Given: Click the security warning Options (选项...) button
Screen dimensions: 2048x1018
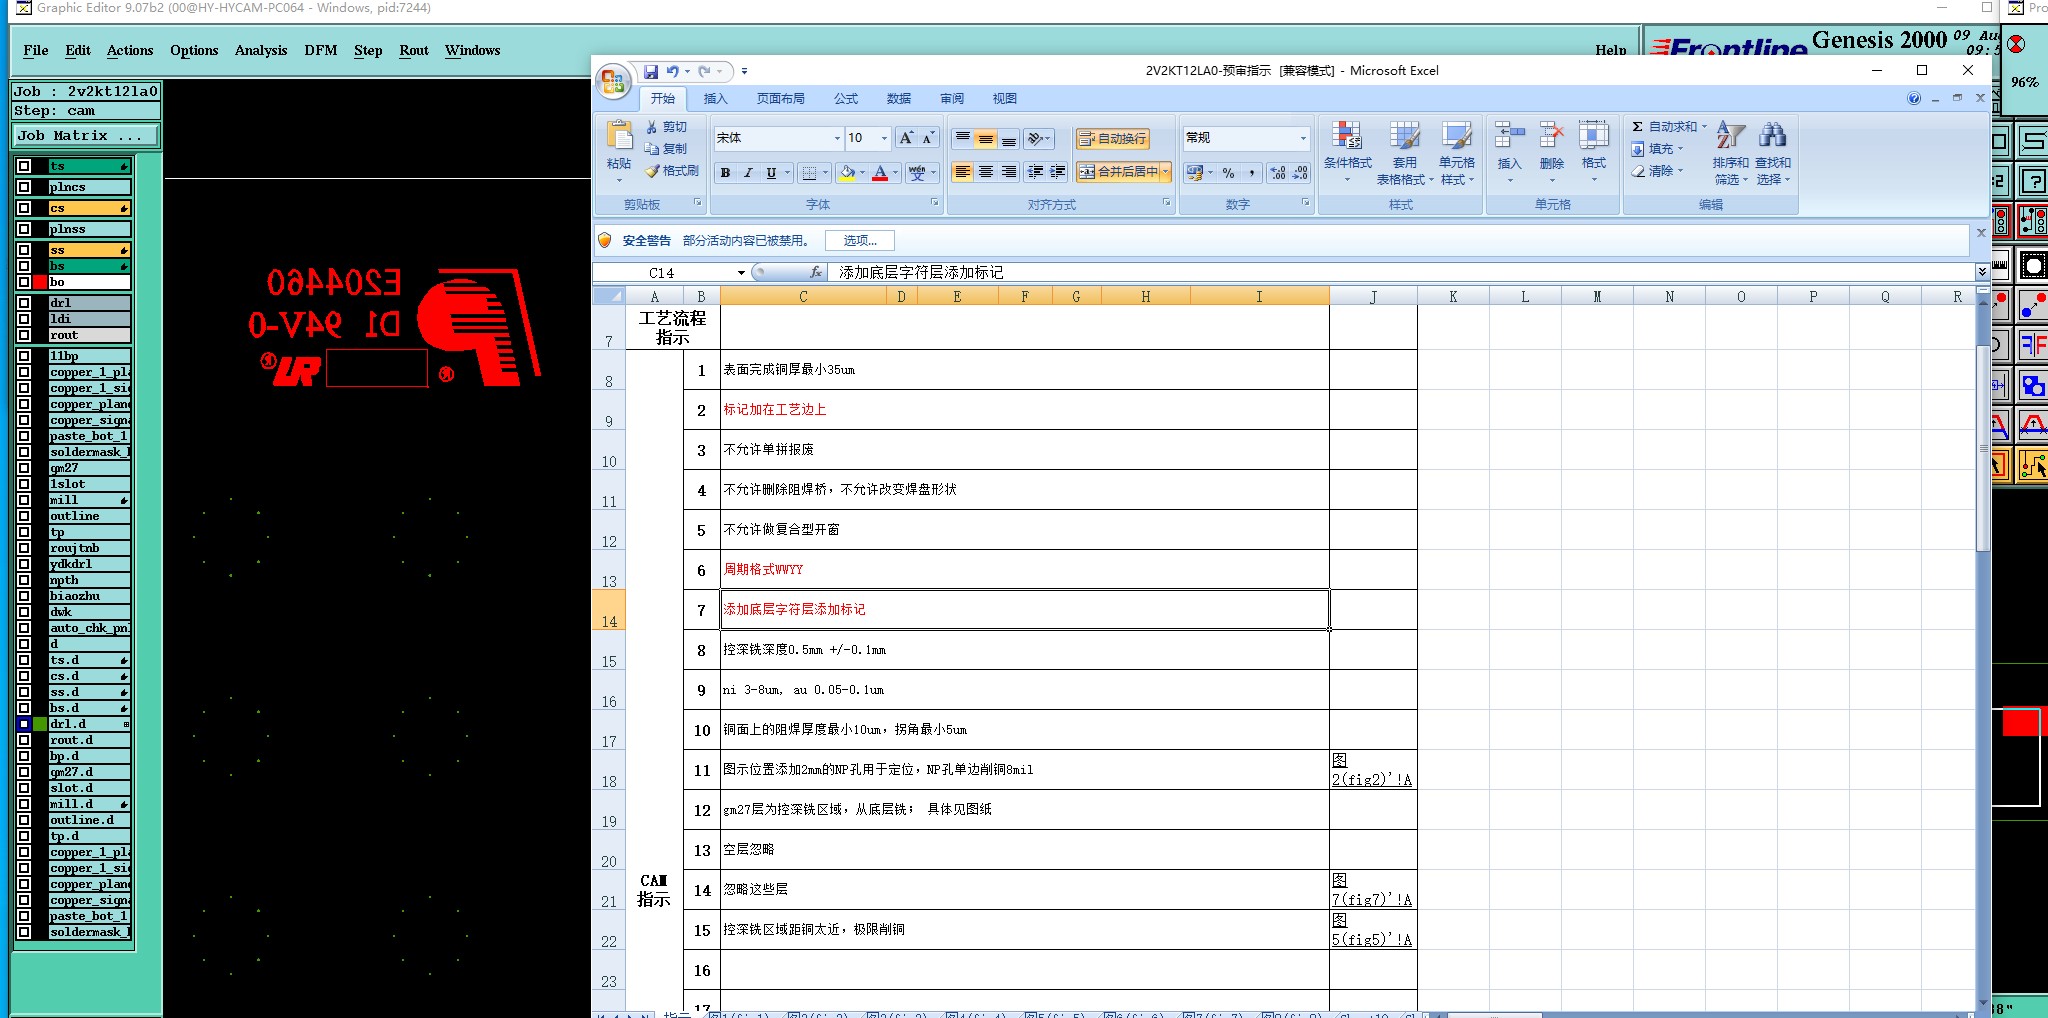Looking at the screenshot, I should pyautogui.click(x=859, y=241).
